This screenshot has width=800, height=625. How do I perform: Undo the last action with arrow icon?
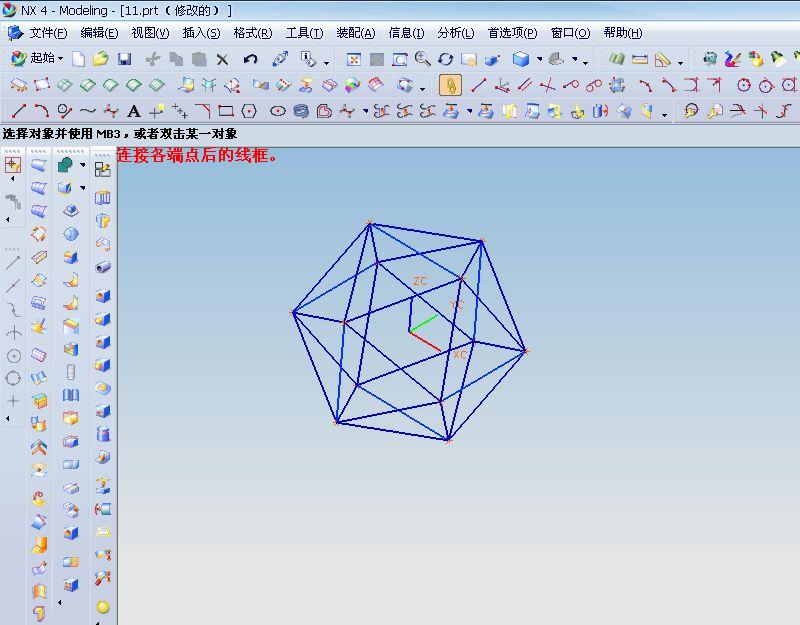tap(250, 59)
